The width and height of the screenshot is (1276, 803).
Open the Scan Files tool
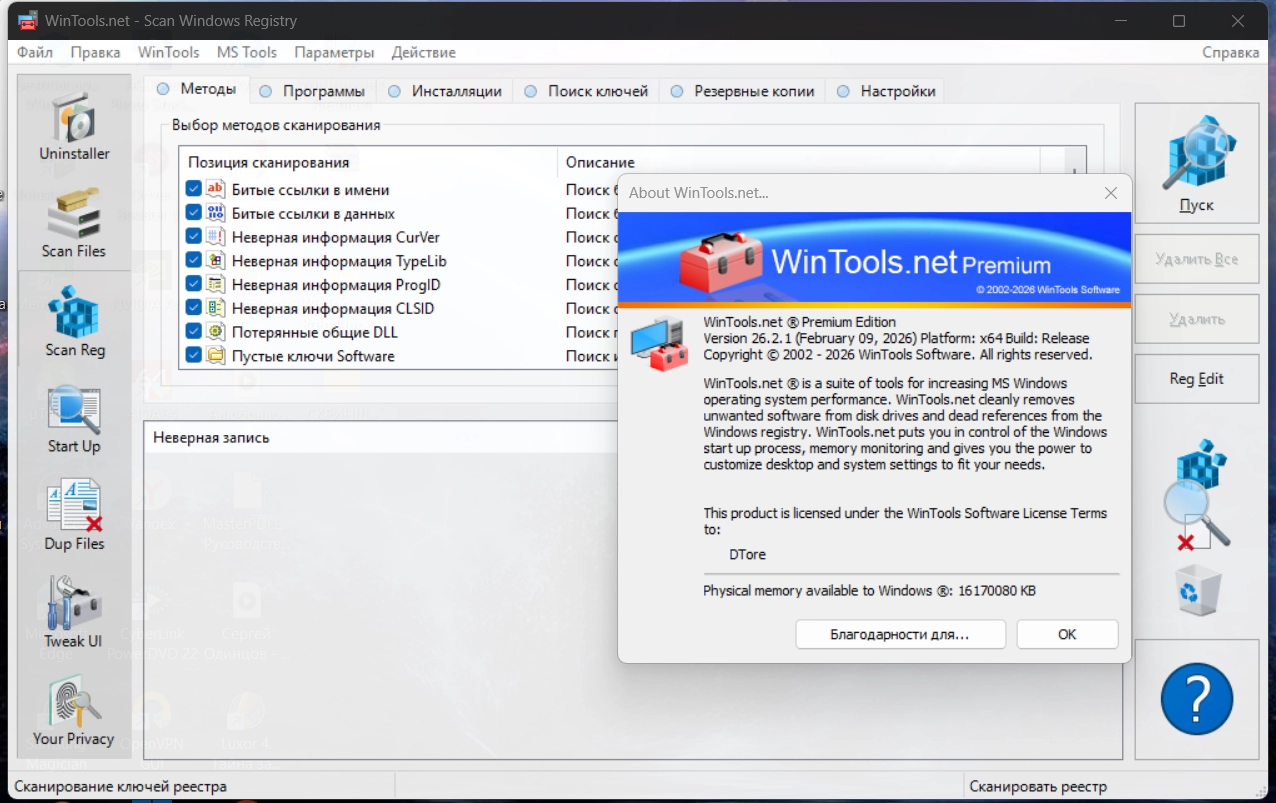pos(74,222)
